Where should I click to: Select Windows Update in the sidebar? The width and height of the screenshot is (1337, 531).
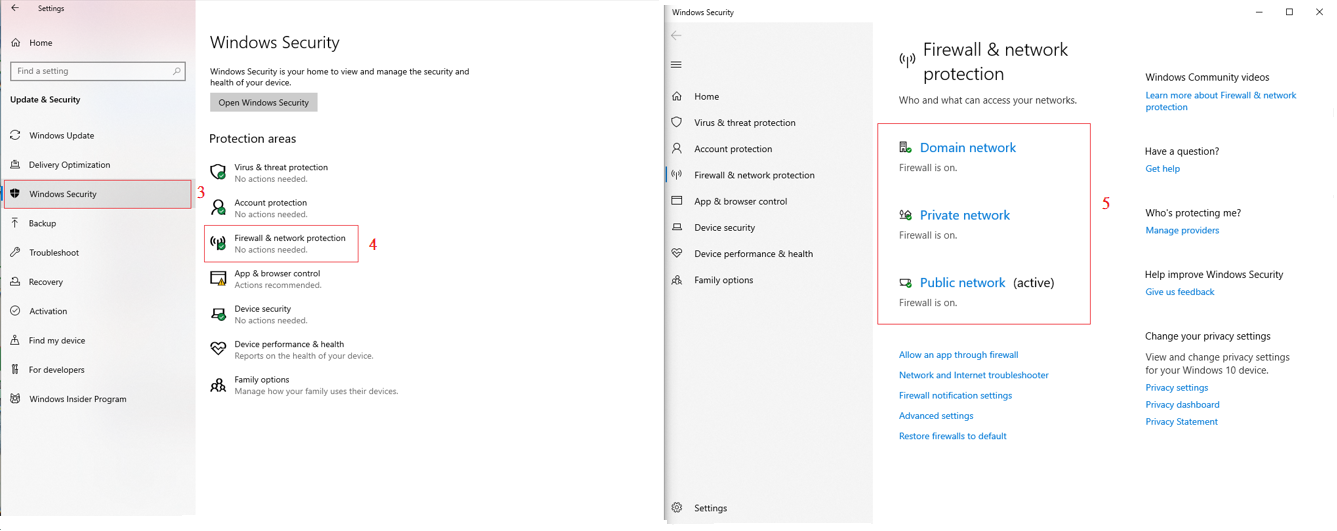coord(62,135)
